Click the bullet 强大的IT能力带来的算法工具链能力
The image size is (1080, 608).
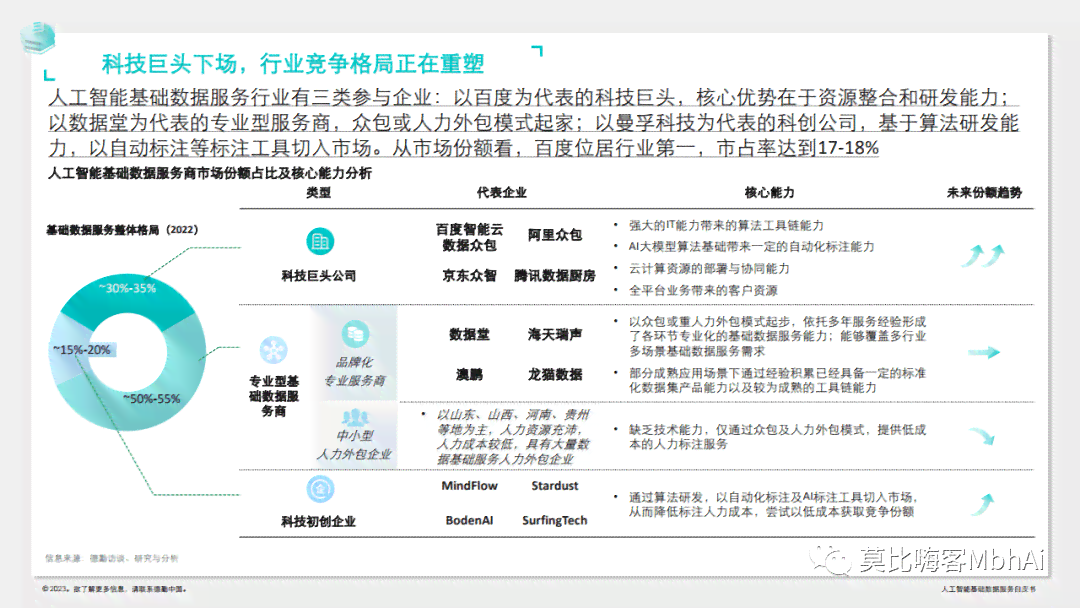[x=725, y=225]
